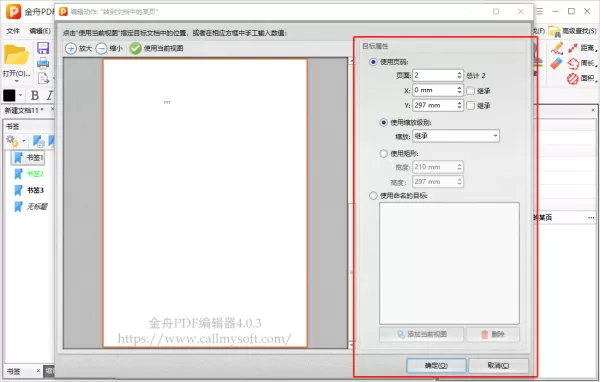Select the 周长 perimeter measure tool

[x=582, y=63]
